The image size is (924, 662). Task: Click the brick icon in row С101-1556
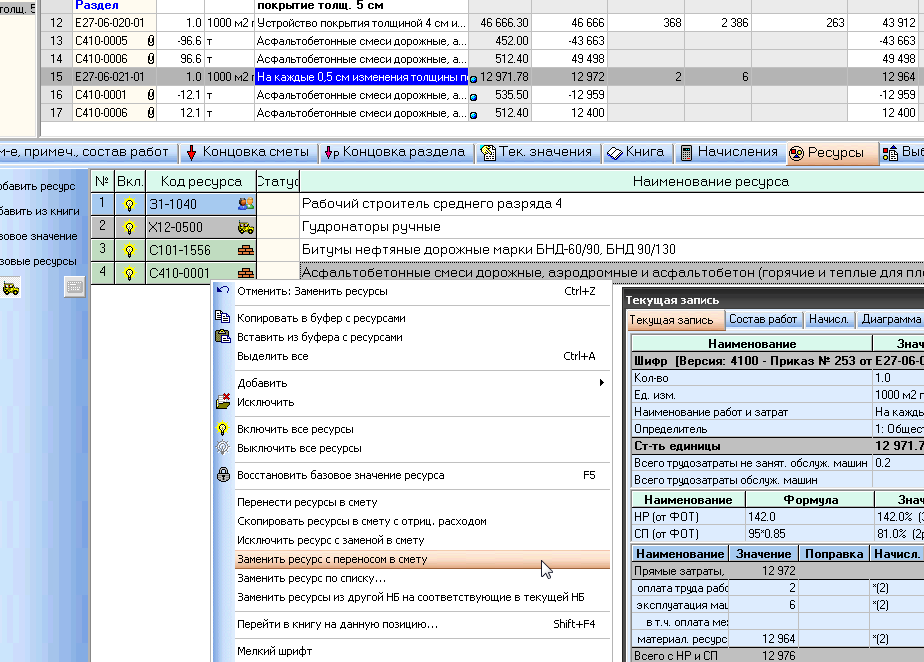click(245, 250)
